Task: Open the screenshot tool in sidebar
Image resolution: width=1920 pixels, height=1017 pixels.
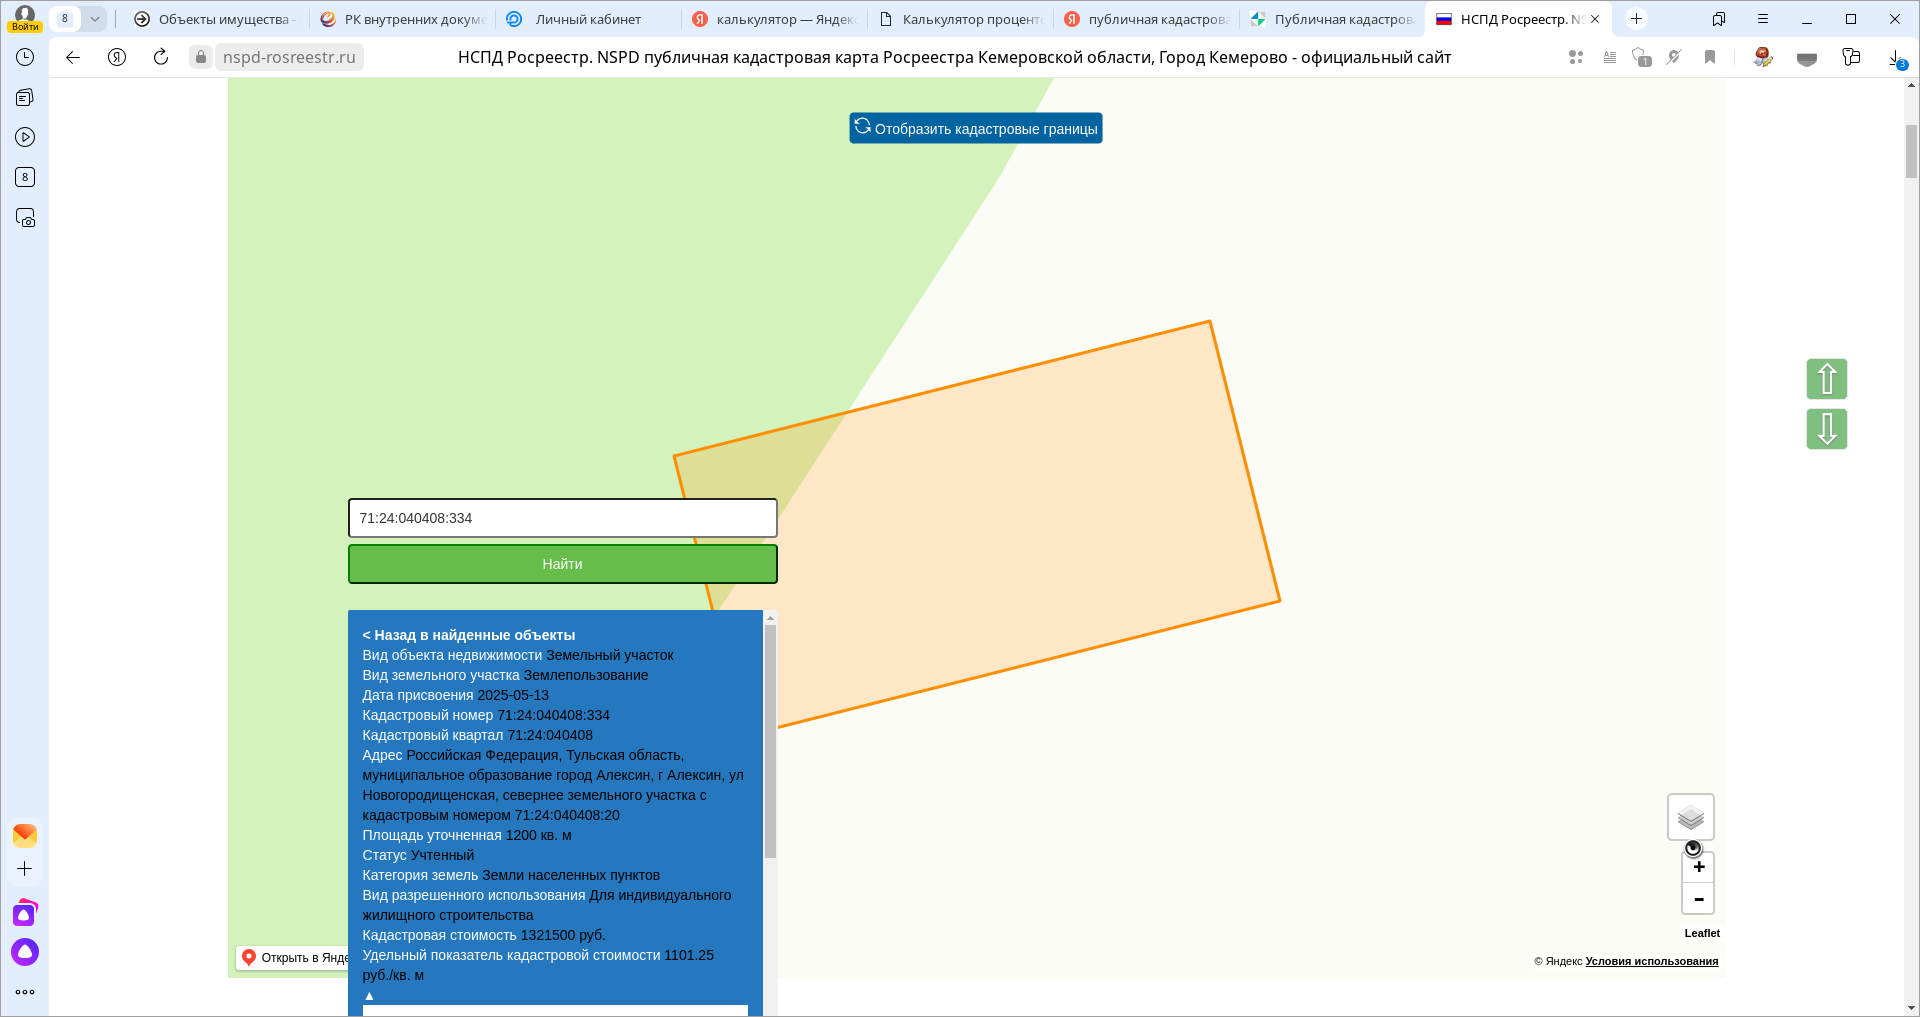Action: tap(25, 218)
